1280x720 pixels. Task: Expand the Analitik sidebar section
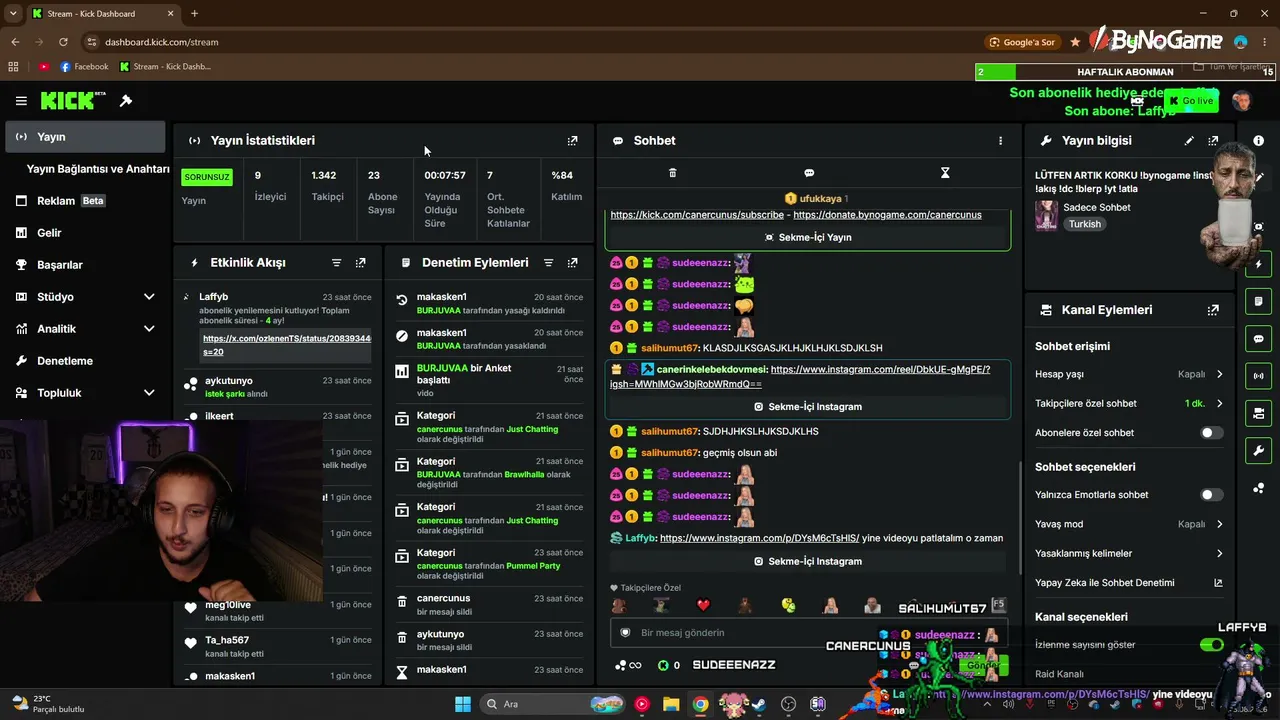point(149,329)
